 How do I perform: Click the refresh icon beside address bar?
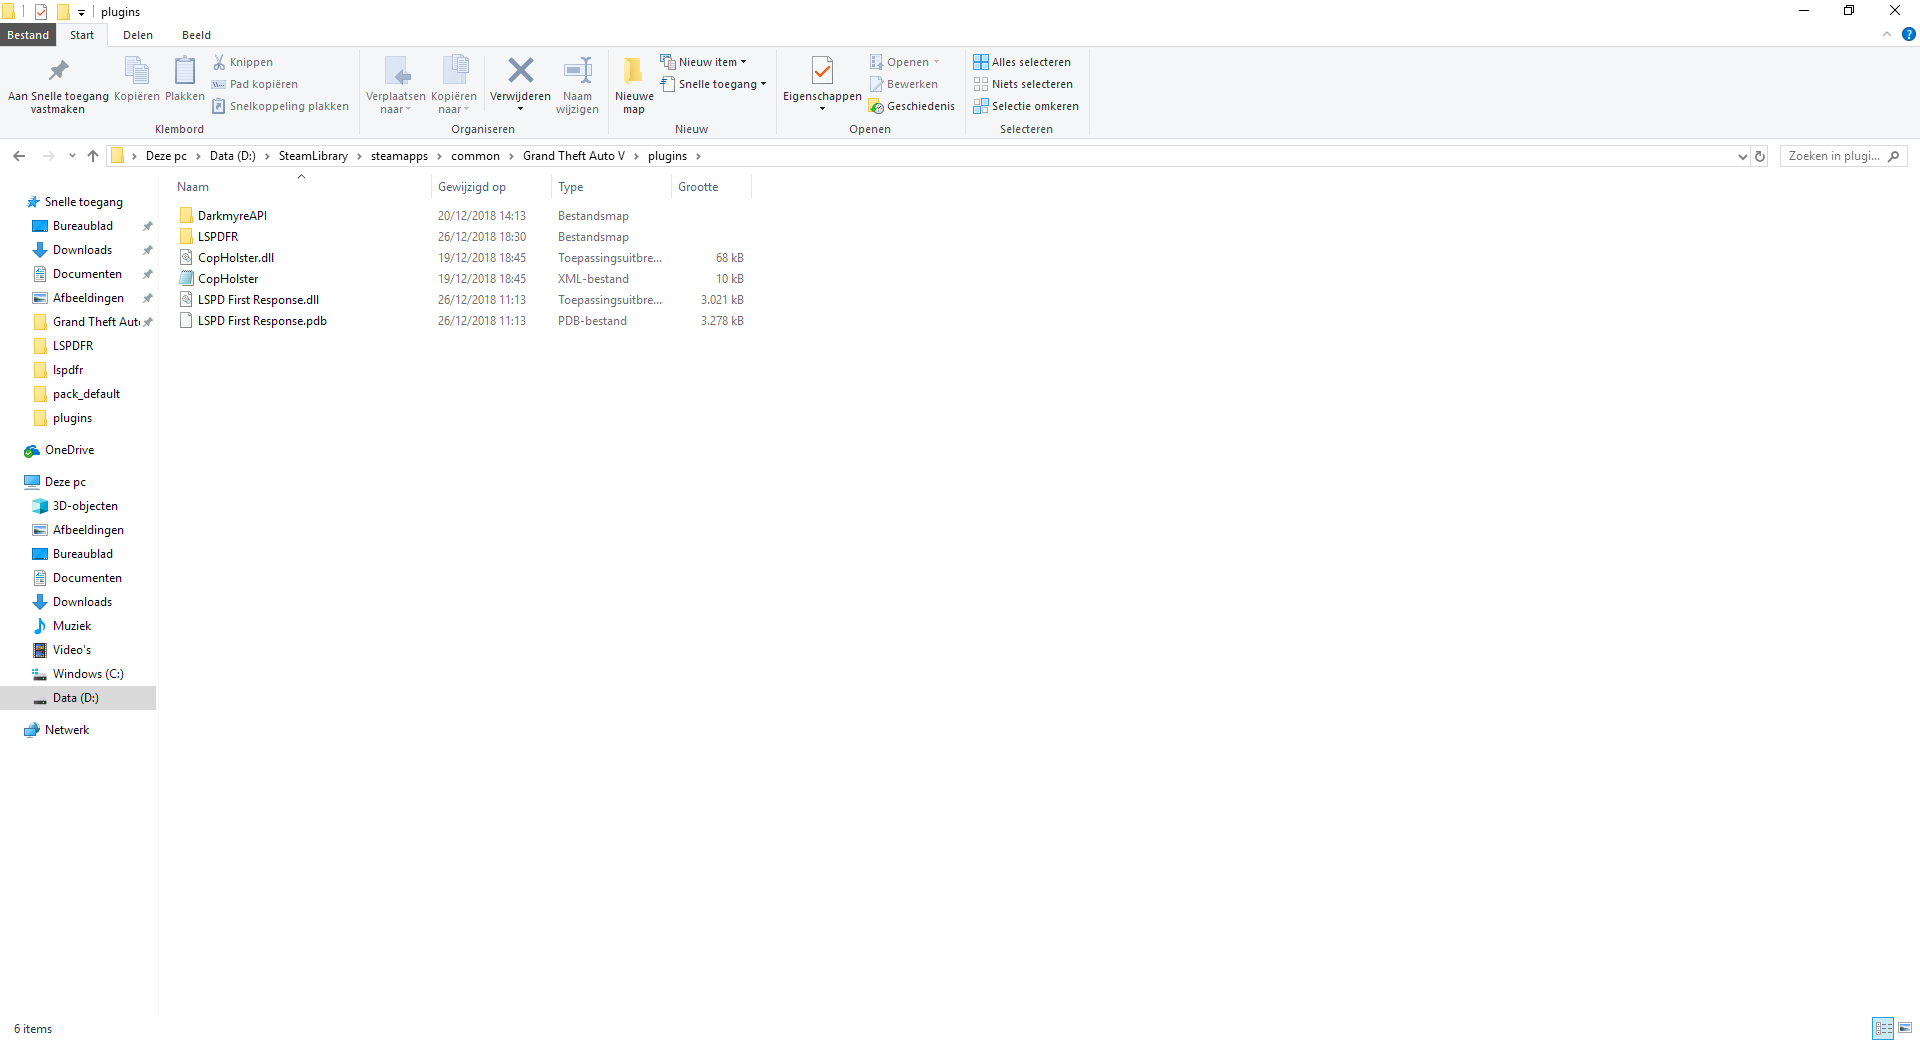tap(1760, 156)
